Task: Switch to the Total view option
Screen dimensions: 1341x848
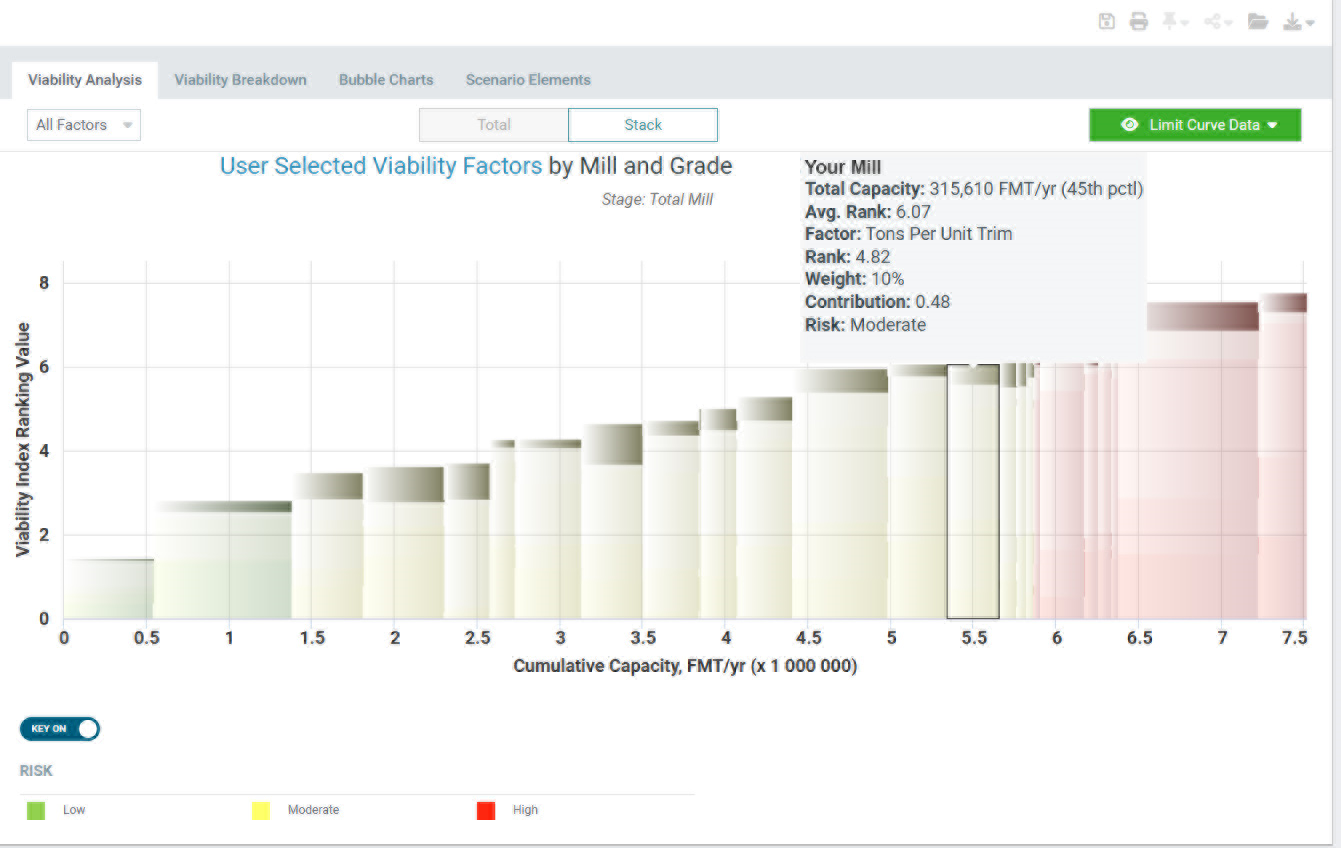Action: (493, 124)
